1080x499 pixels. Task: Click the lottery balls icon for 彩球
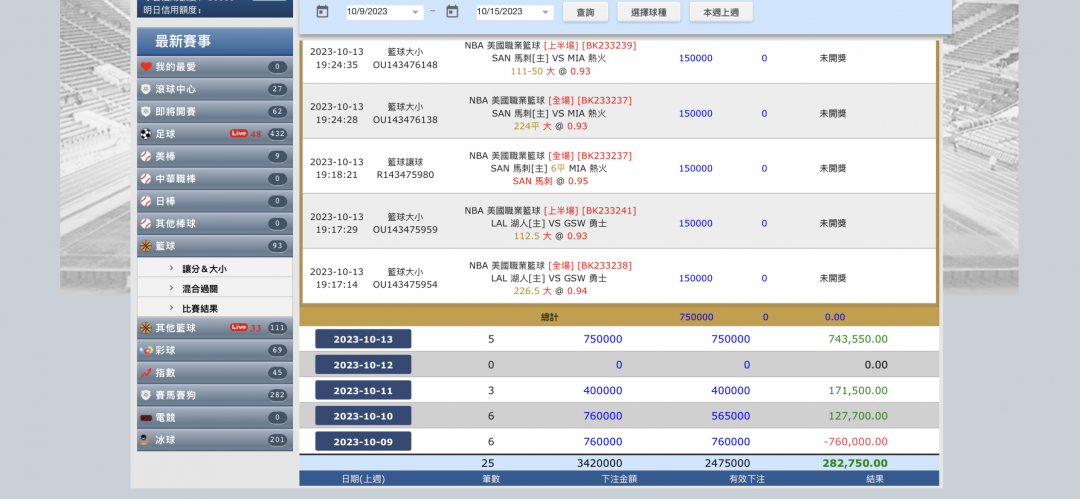coord(145,350)
